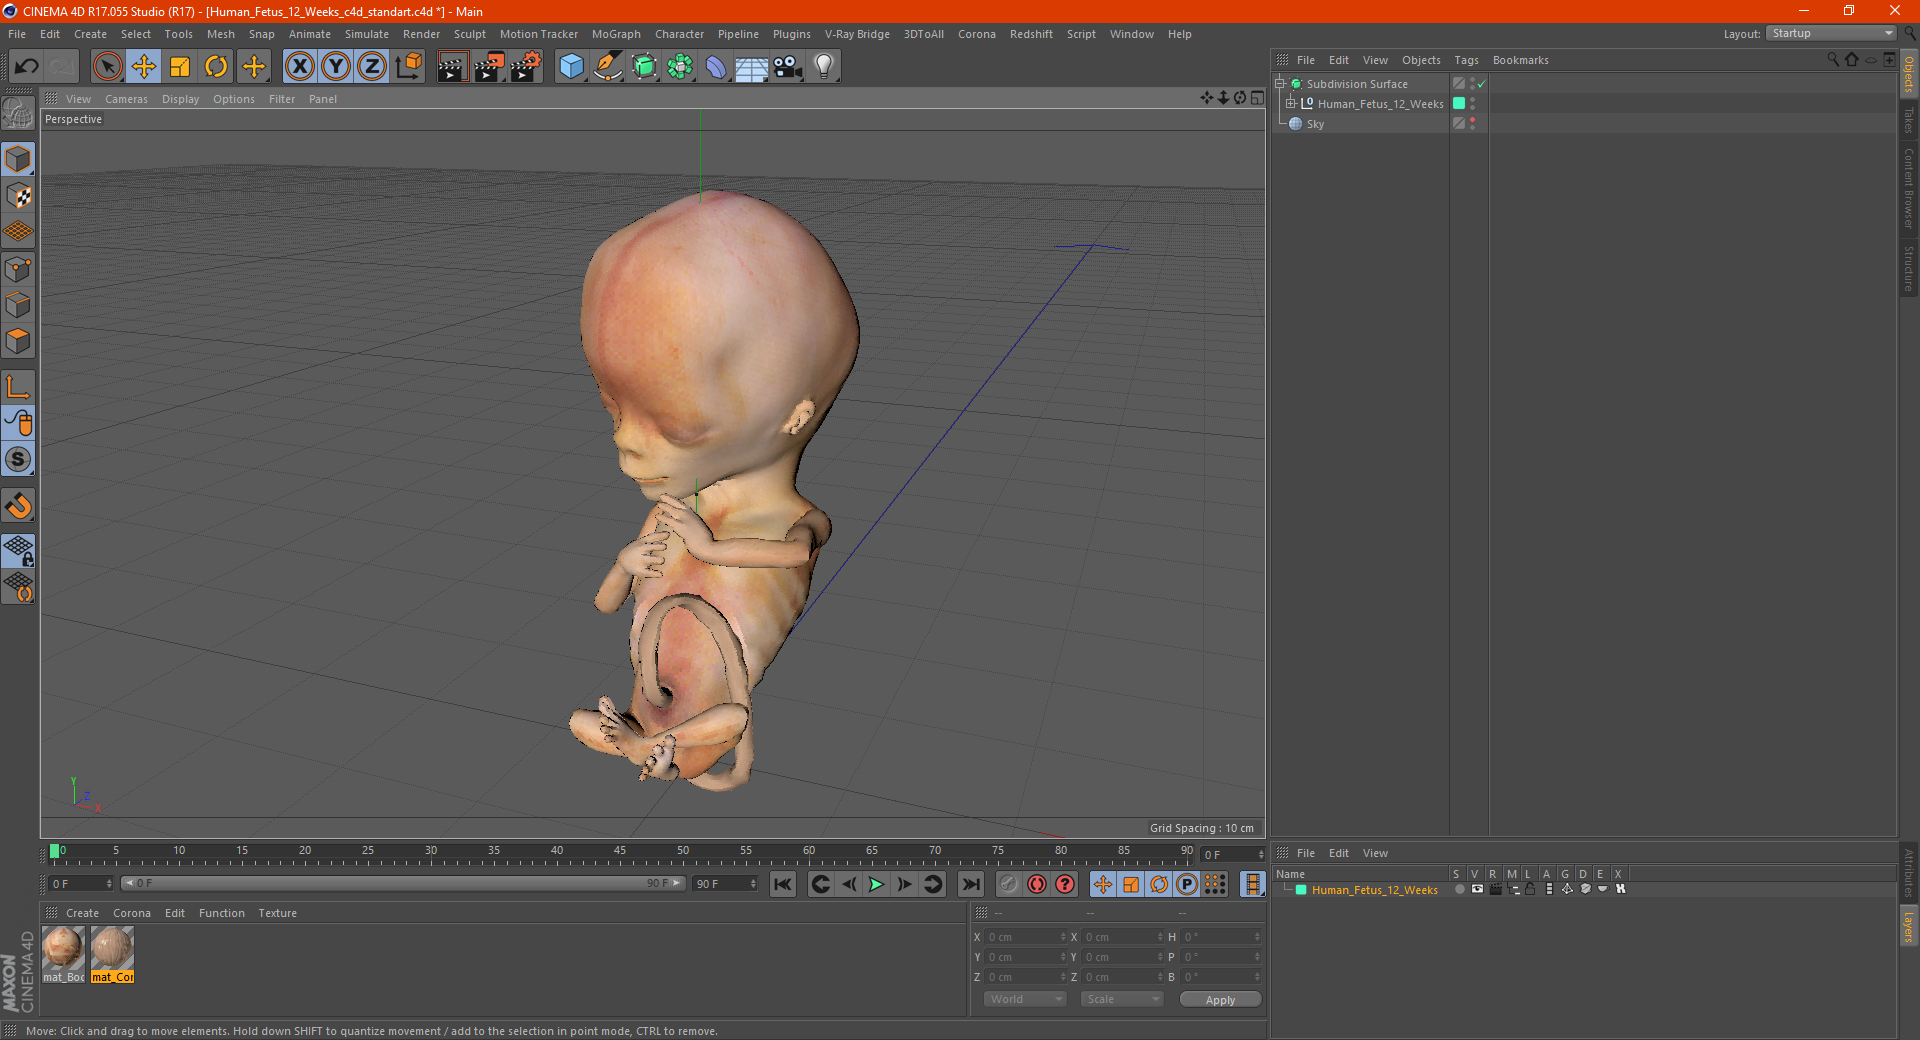Select the Move tool in top toolbar
The height and width of the screenshot is (1040, 1920).
point(144,67)
